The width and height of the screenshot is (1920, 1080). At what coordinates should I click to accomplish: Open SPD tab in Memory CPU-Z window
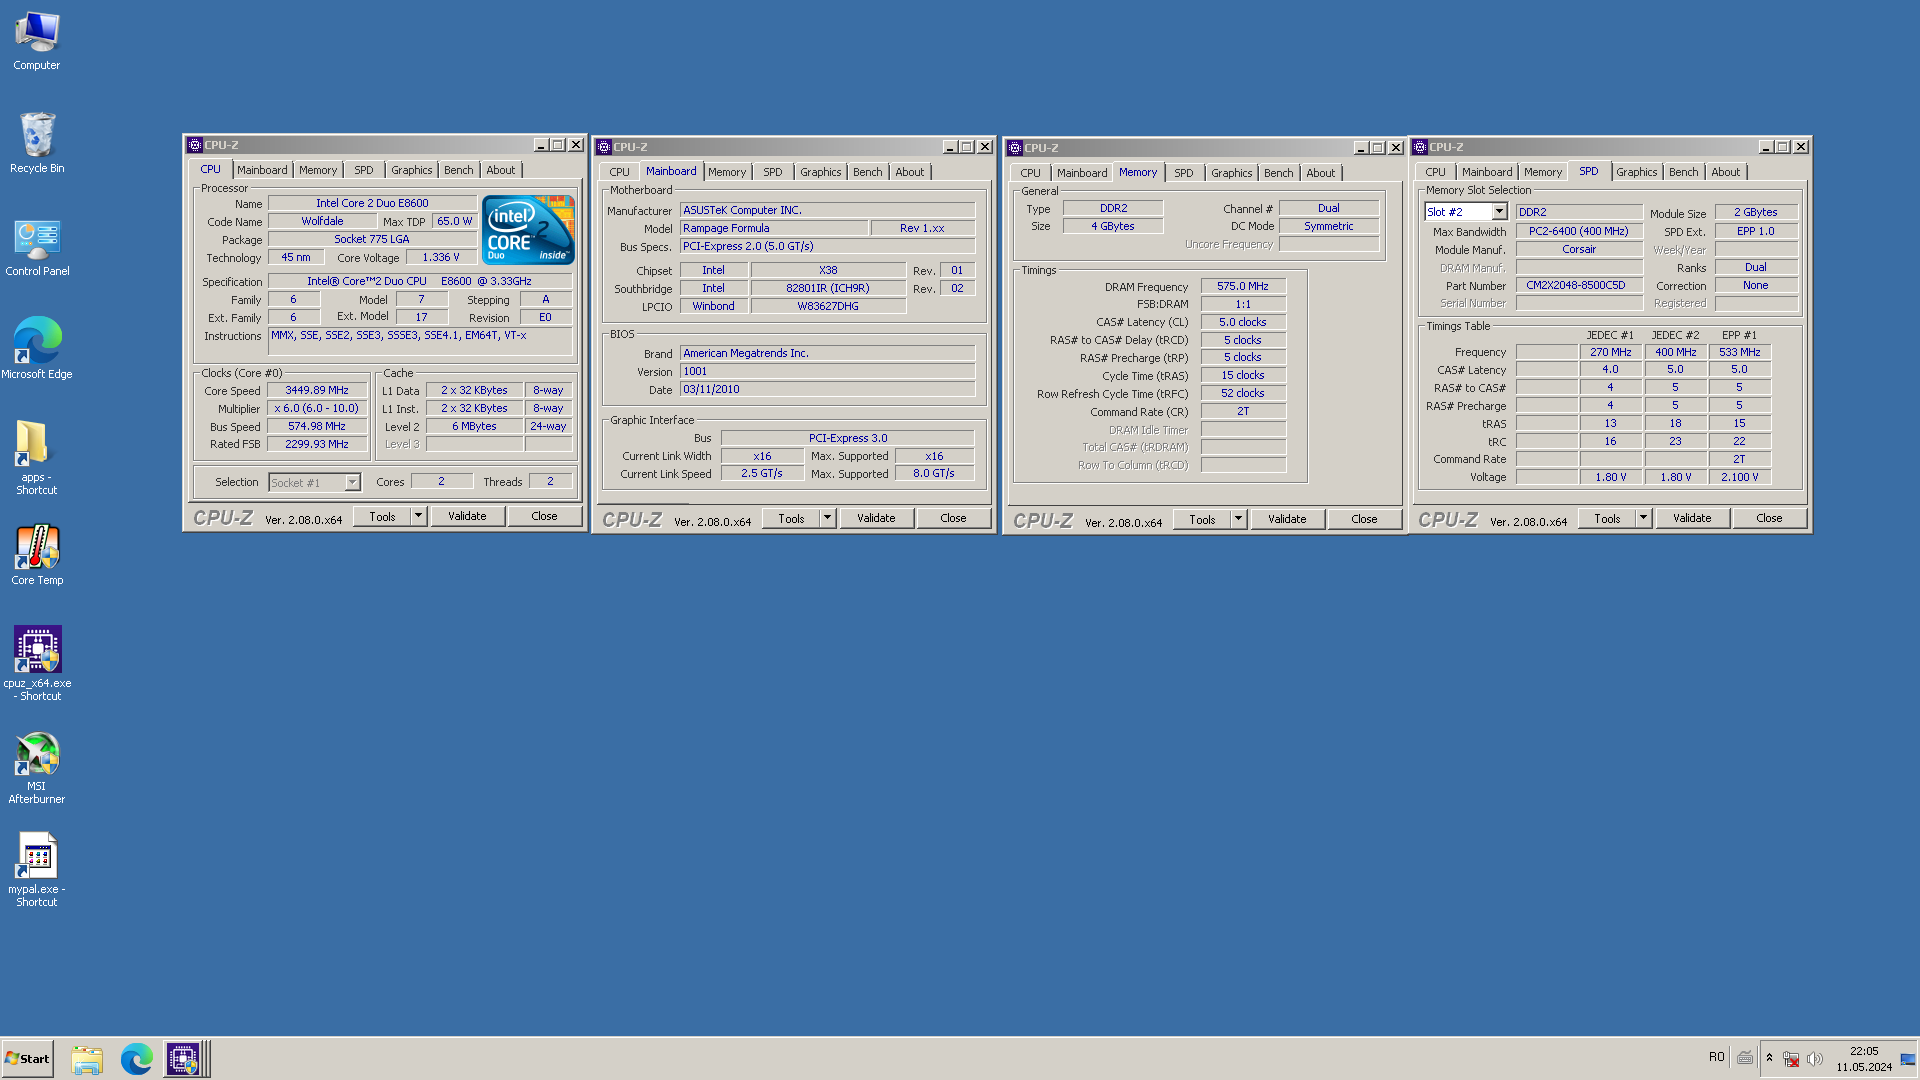coord(1184,173)
